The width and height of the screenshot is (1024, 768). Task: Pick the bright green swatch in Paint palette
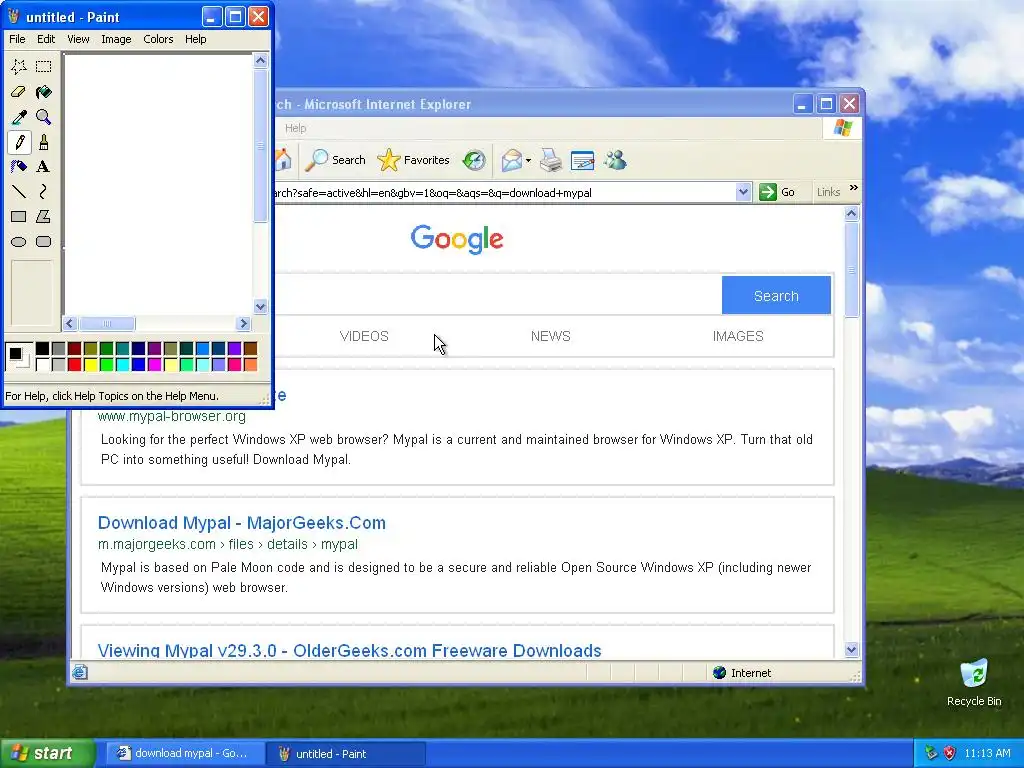106,364
